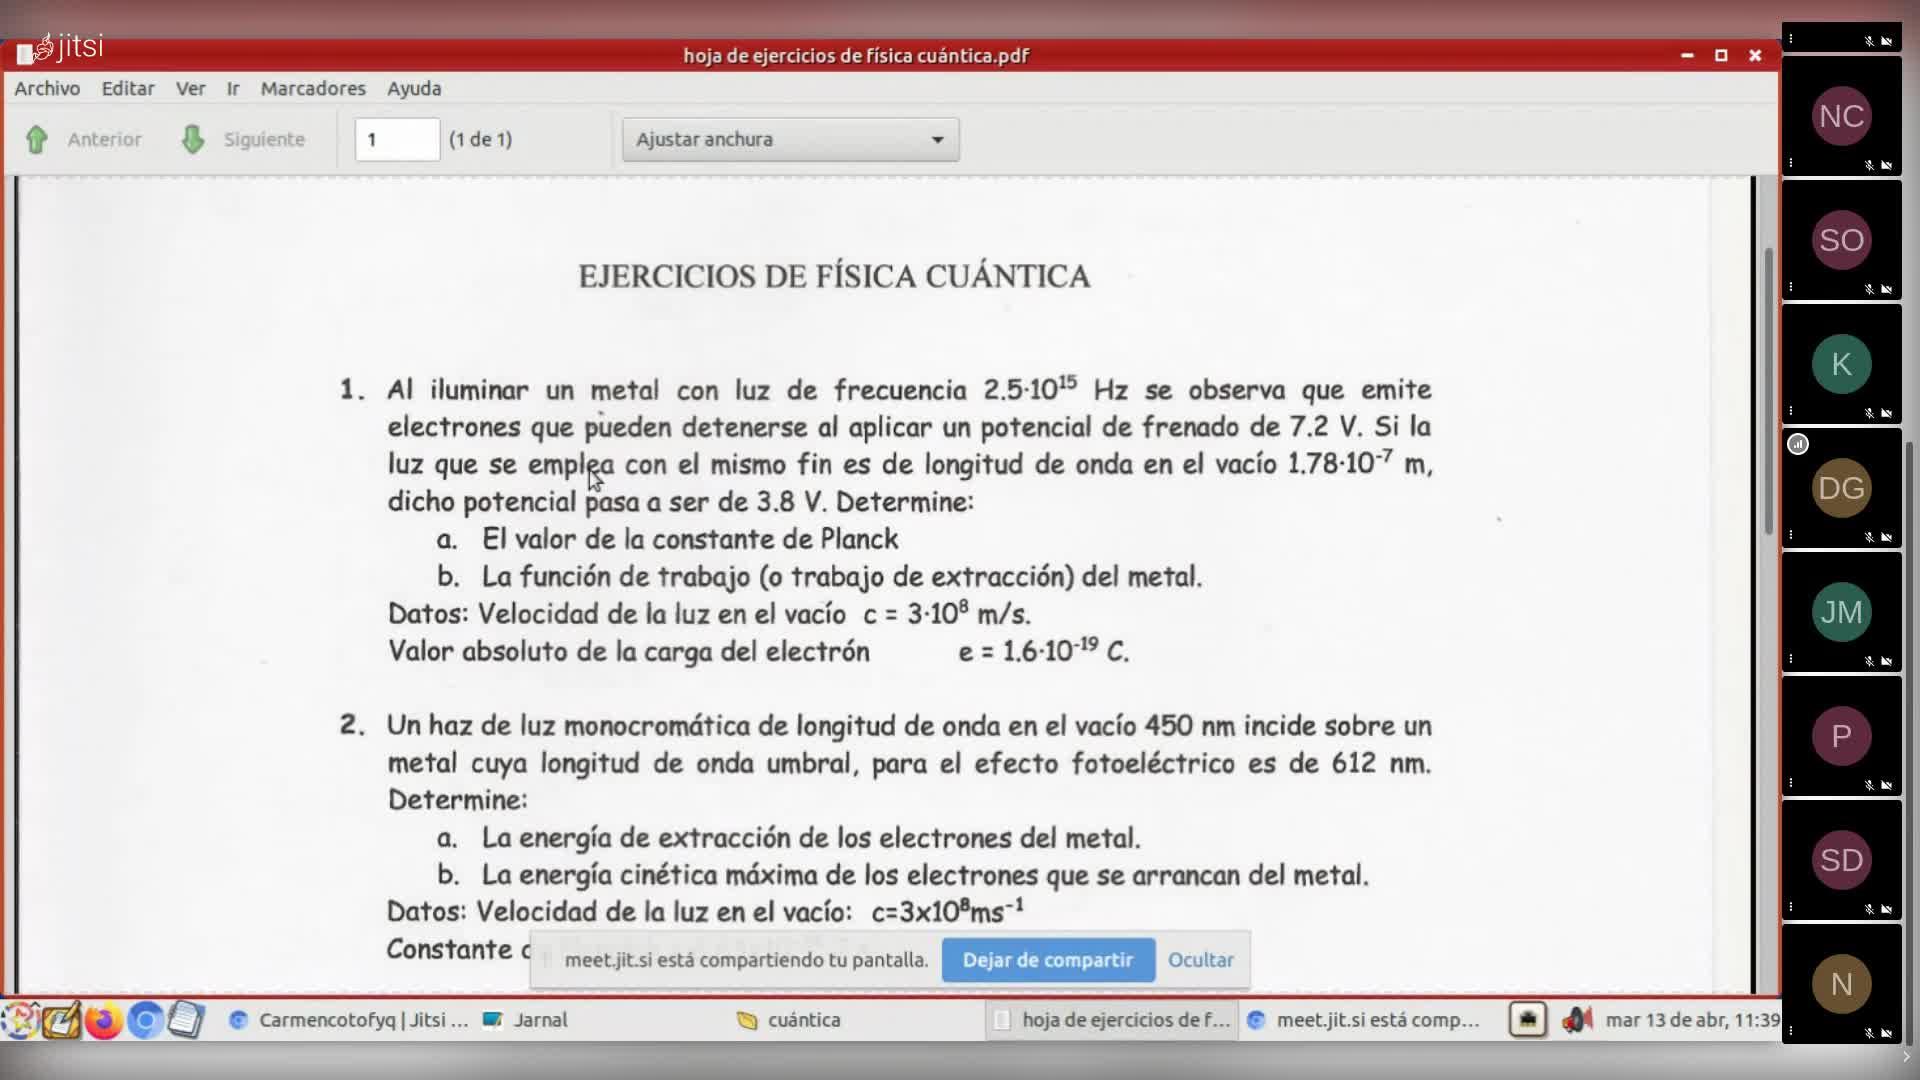Open the Ajustar anchura zoom dropdown
This screenshot has width=1920, height=1080.
790,139
